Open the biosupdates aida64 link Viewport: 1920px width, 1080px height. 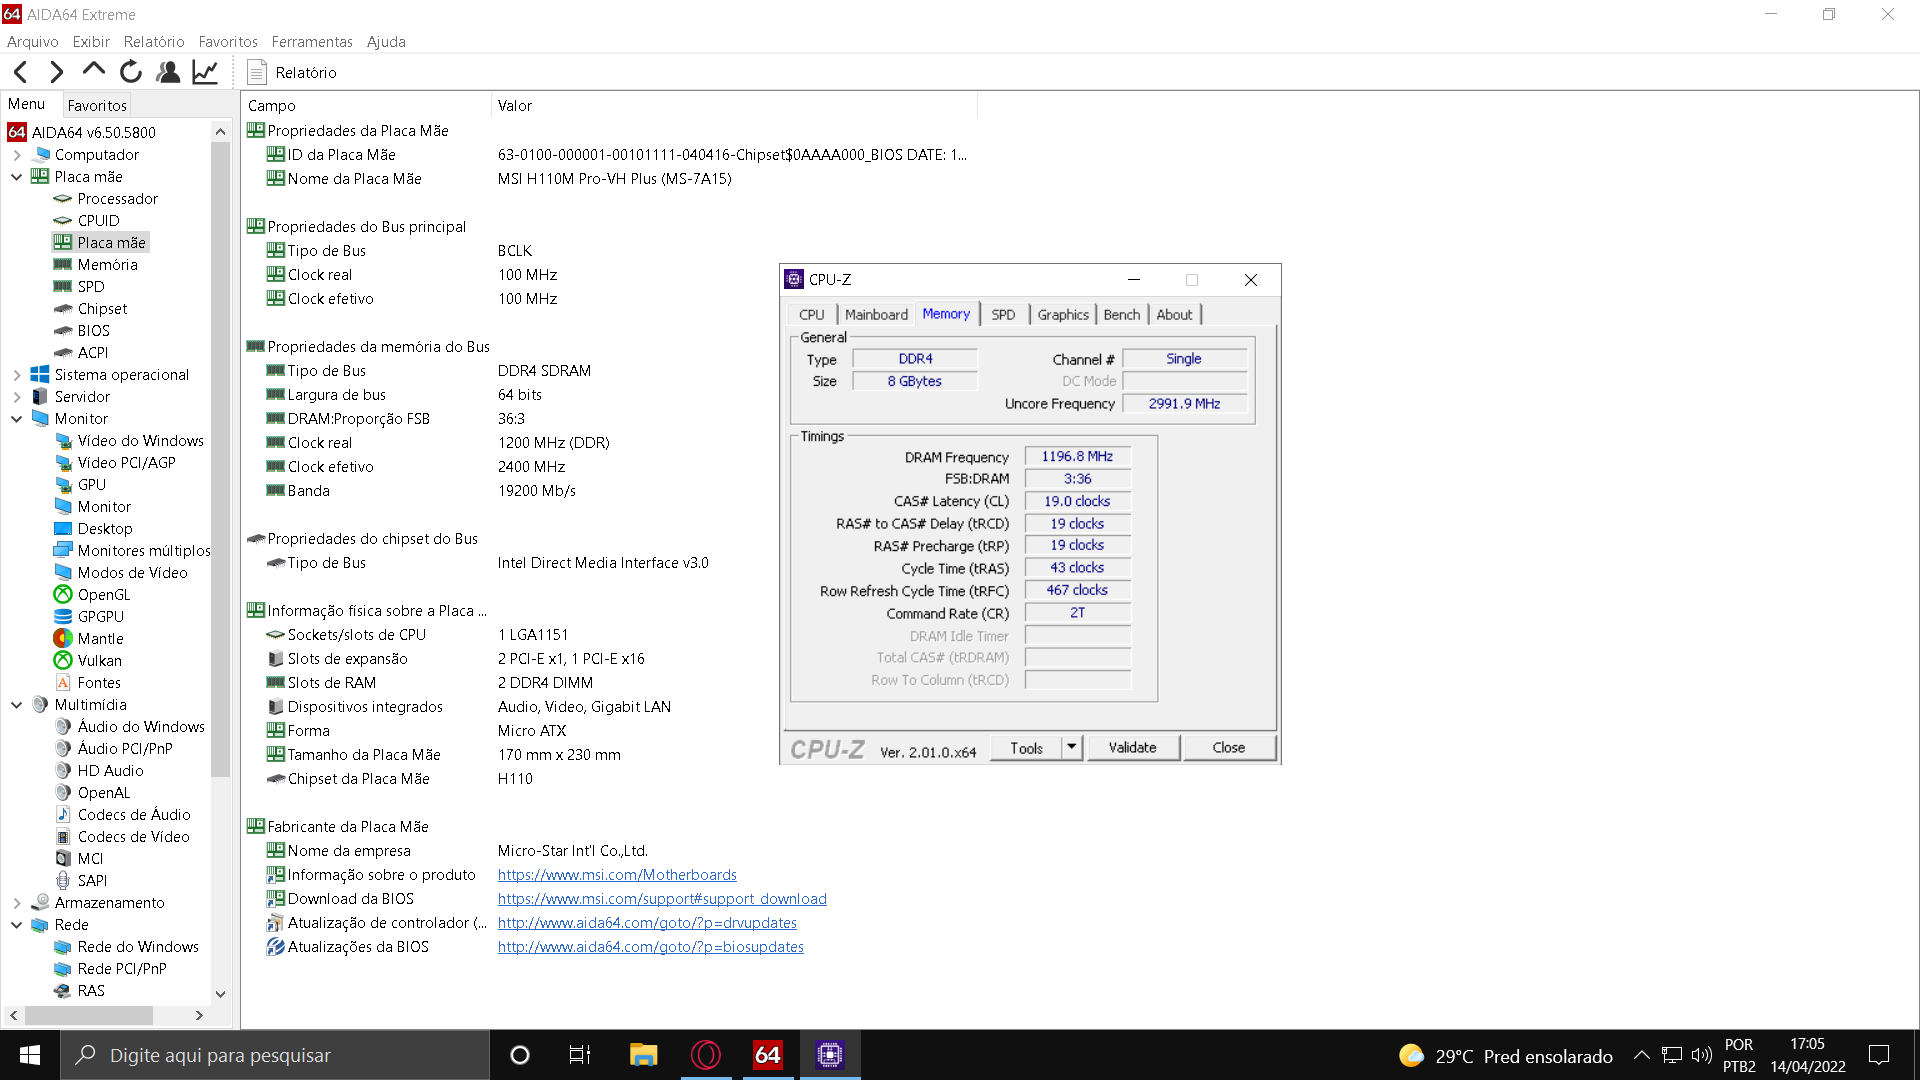(x=651, y=947)
